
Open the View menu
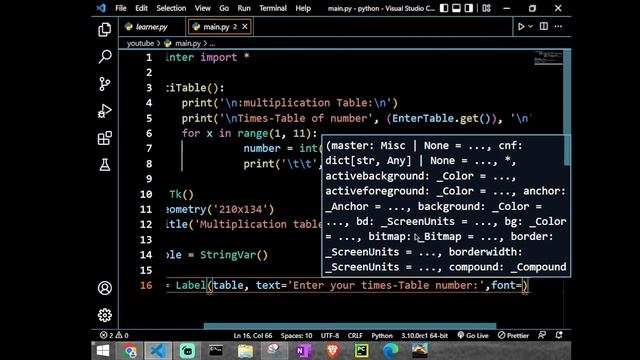202,8
